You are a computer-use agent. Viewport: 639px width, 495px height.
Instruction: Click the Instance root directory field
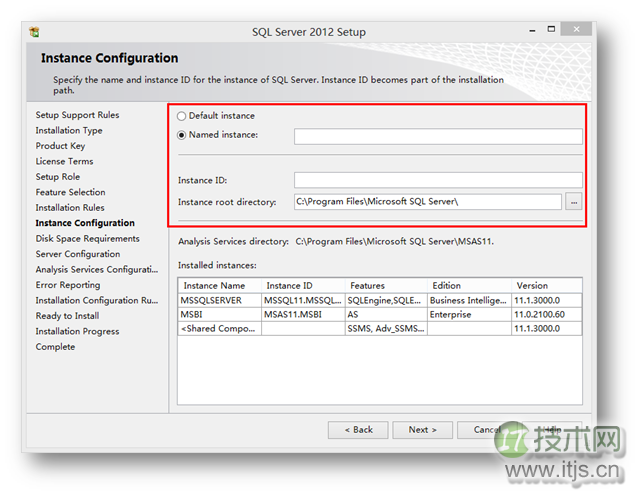(427, 202)
